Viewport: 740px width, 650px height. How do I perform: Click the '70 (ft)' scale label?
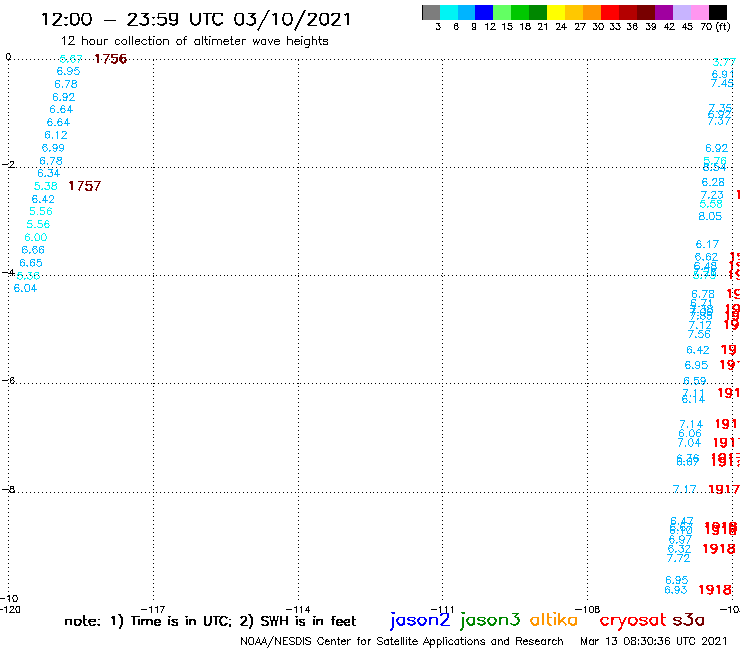click(715, 26)
